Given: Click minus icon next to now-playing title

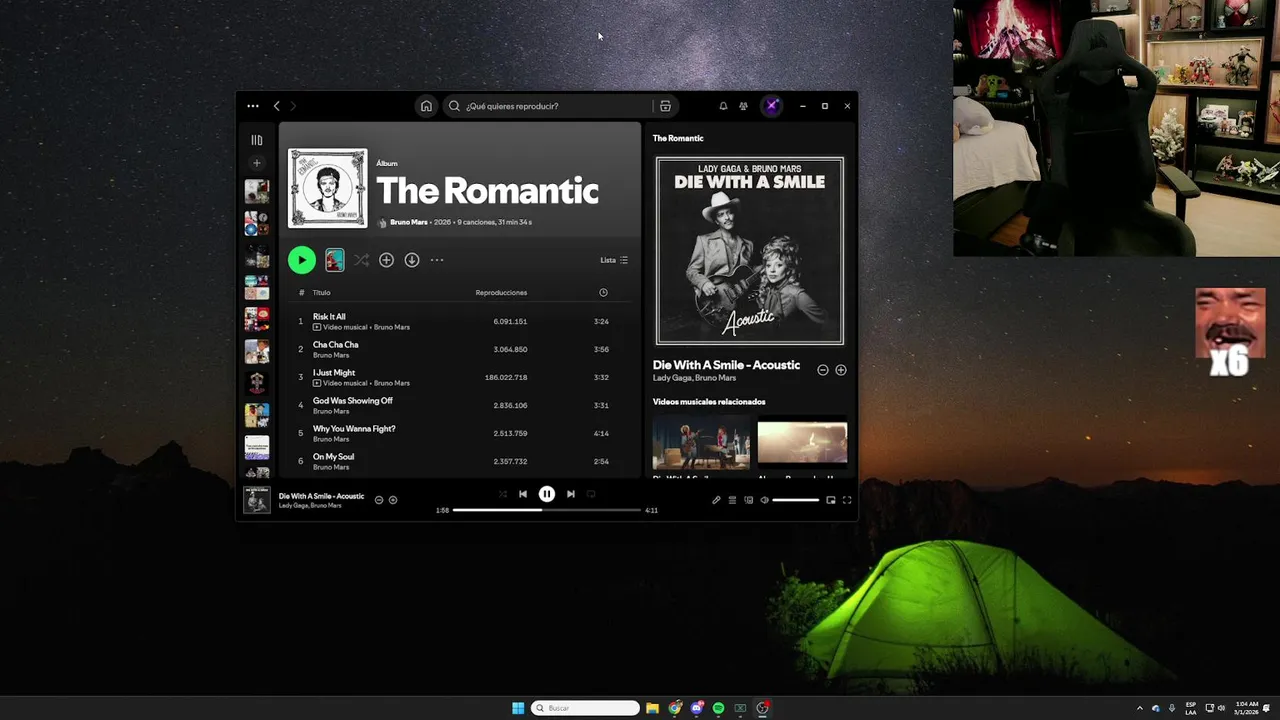Looking at the screenshot, I should pyautogui.click(x=379, y=500).
